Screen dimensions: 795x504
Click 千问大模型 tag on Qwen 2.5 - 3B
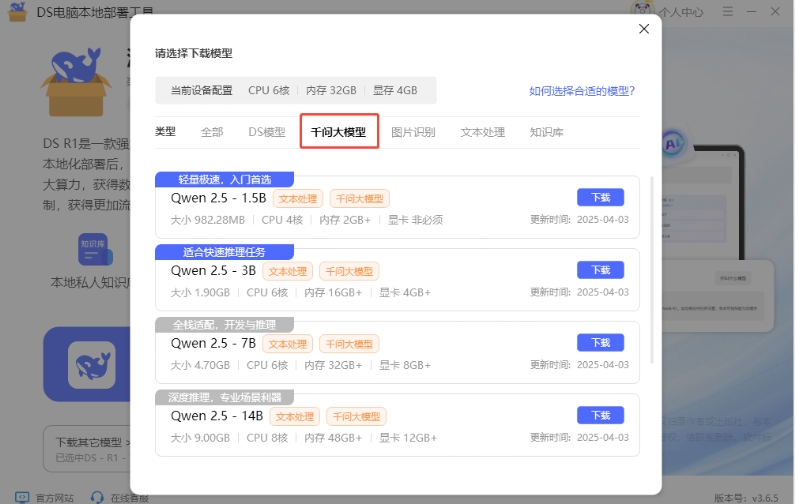coord(349,271)
